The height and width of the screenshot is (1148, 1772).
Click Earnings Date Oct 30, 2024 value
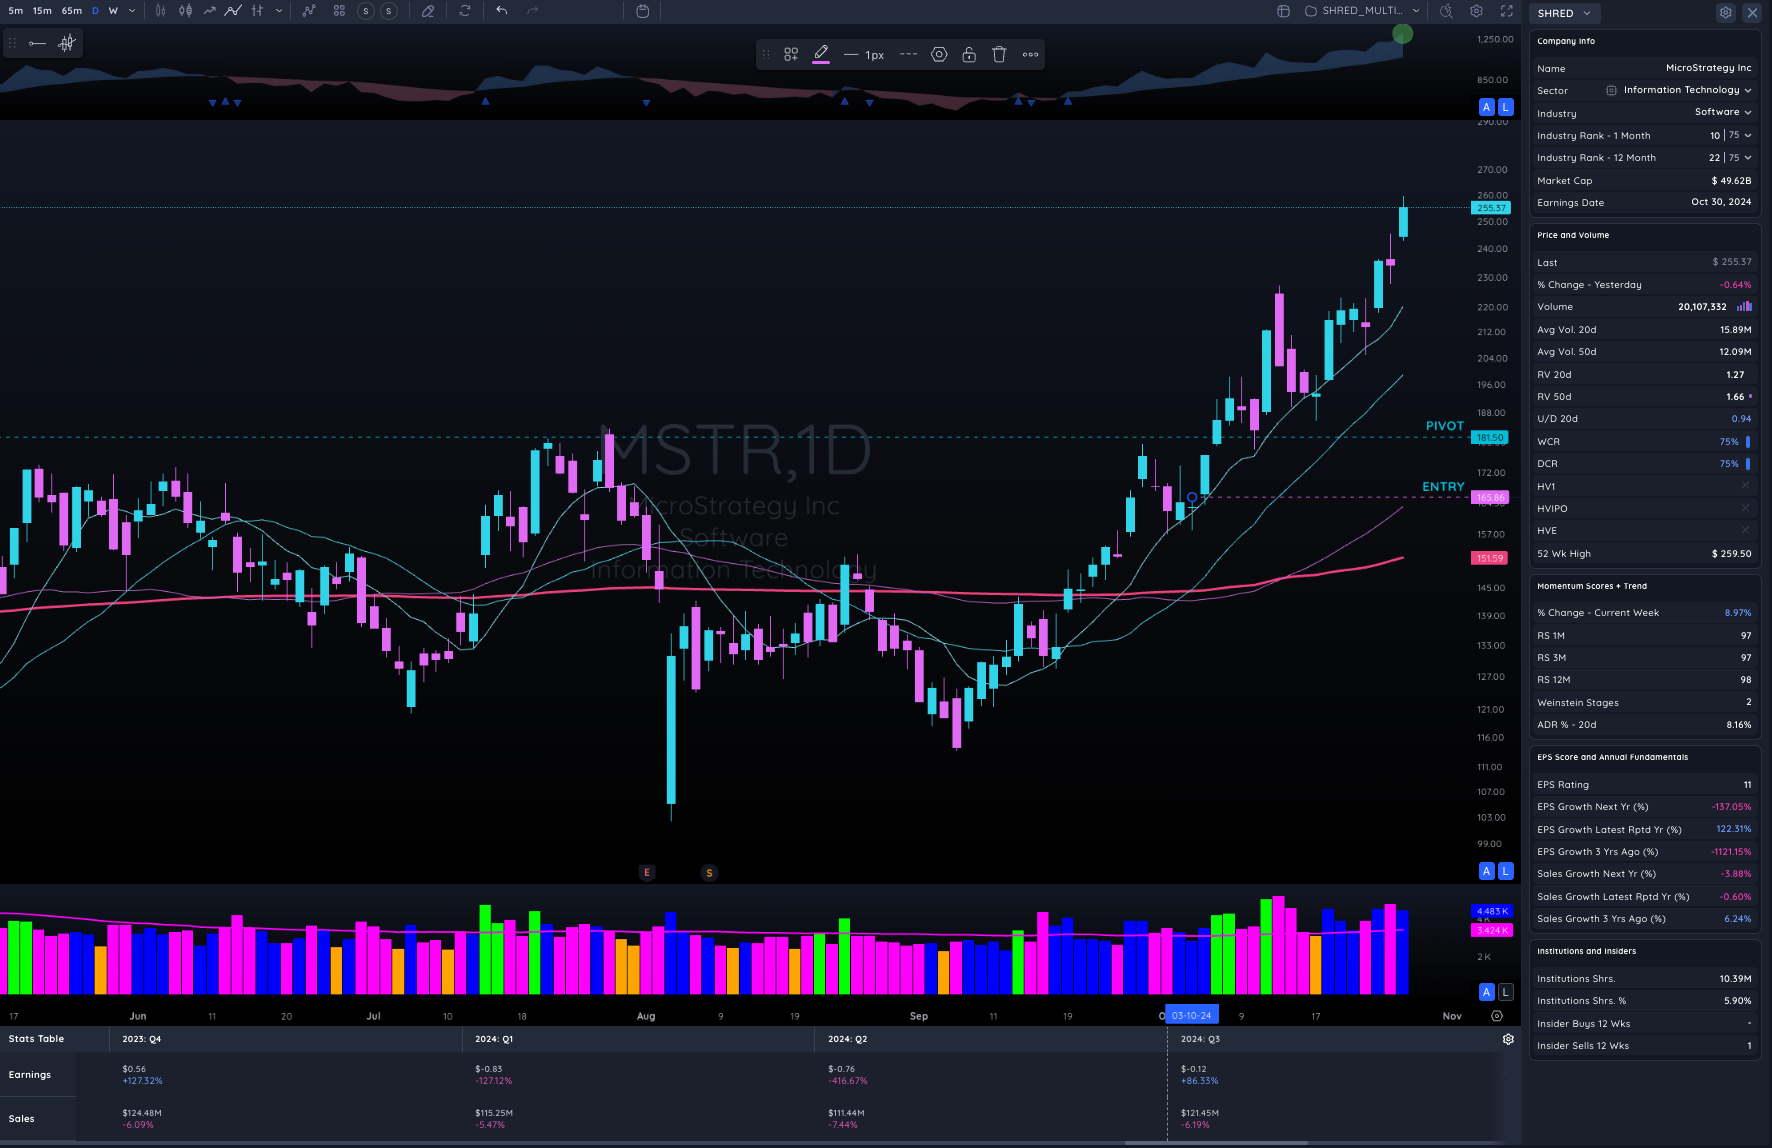[1721, 202]
